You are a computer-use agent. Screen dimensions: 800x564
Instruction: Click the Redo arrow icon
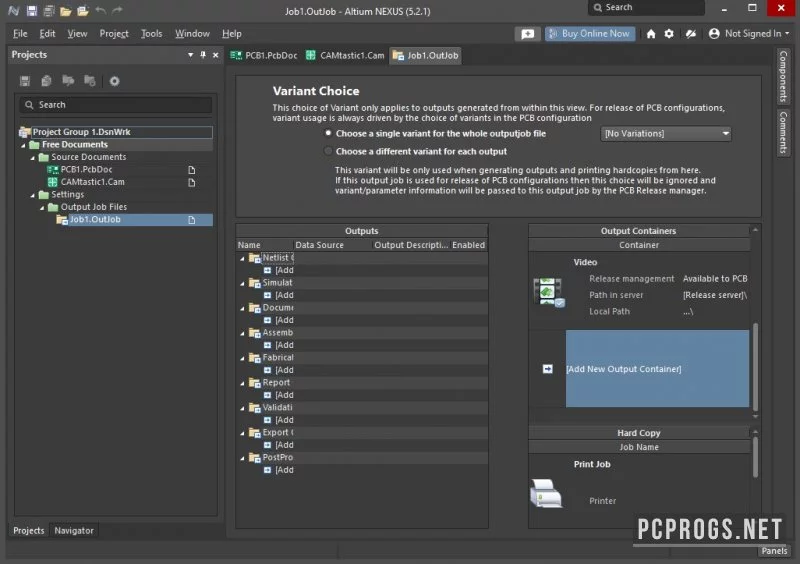click(117, 10)
